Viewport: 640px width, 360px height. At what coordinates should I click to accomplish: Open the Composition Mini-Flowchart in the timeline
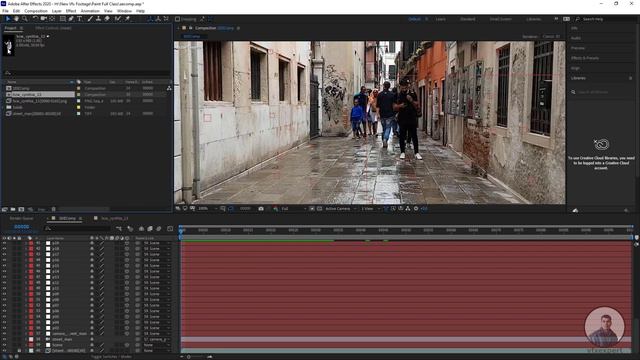119,229
